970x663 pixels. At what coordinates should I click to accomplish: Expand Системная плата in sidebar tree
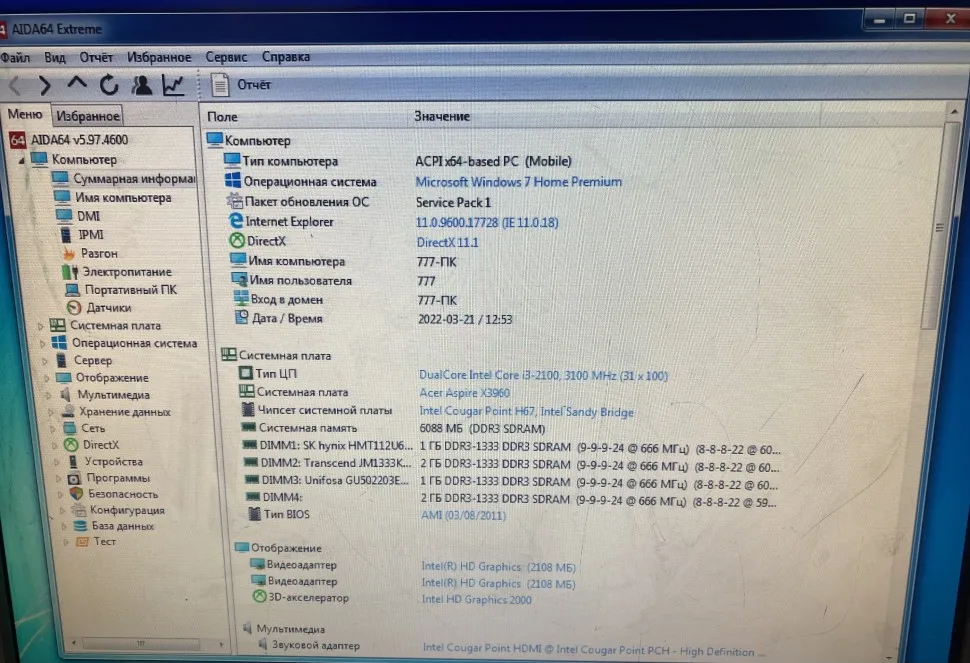pos(40,326)
